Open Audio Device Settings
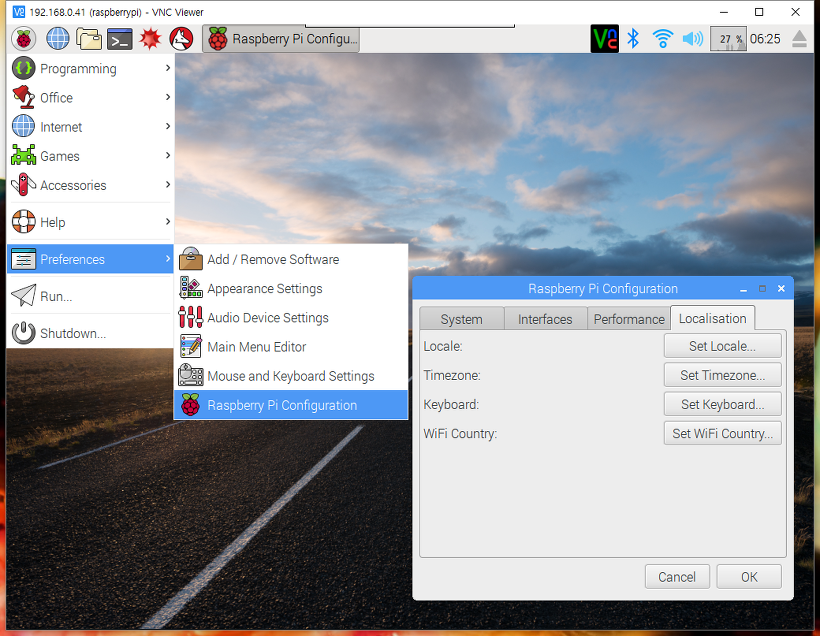The height and width of the screenshot is (636, 820). tap(291, 317)
